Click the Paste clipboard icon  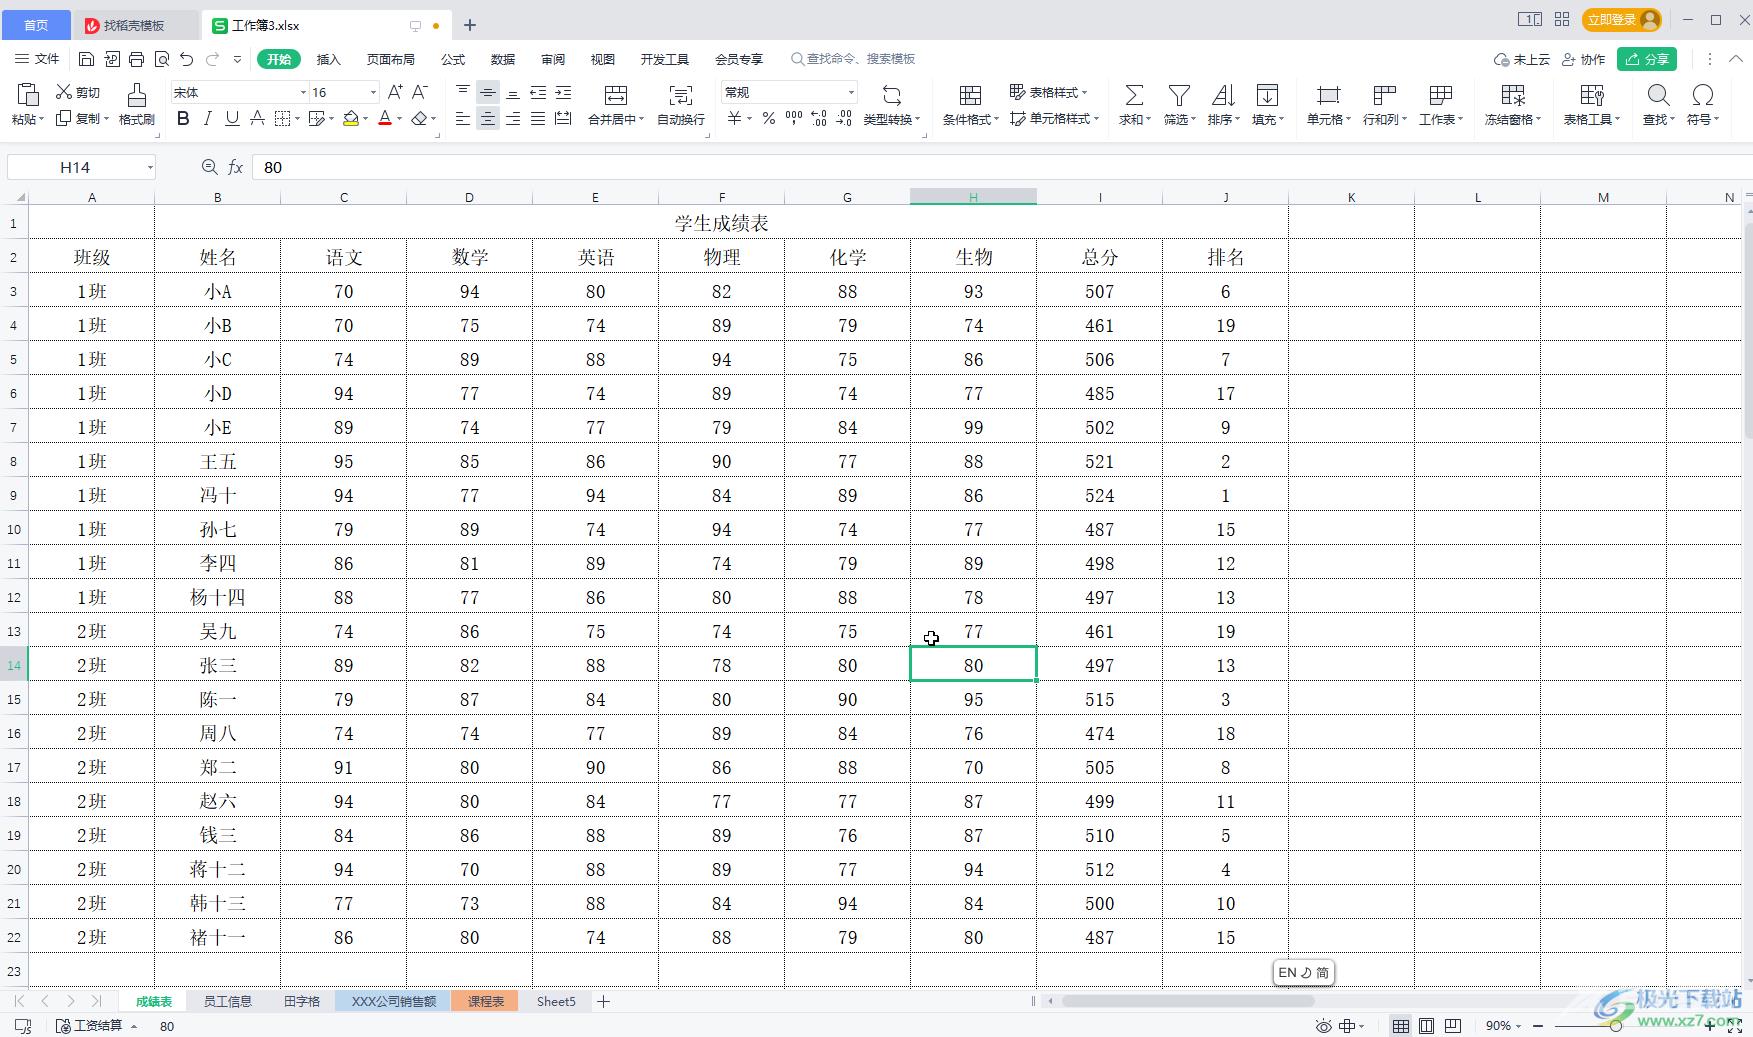click(28, 94)
